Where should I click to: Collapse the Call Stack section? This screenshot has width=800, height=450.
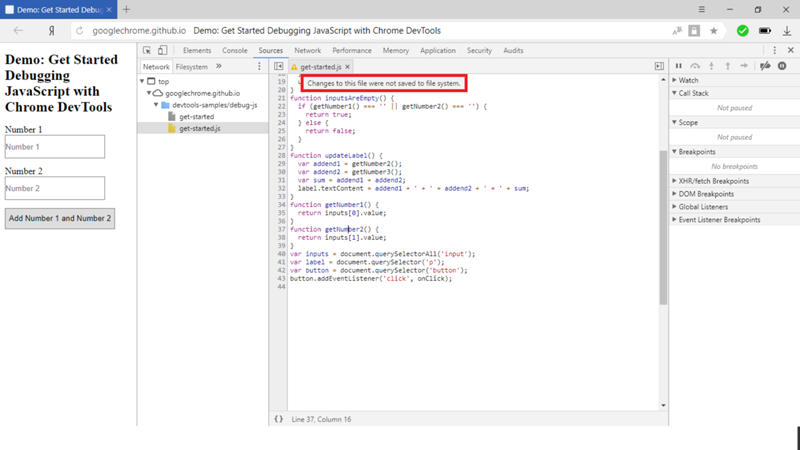coord(674,93)
